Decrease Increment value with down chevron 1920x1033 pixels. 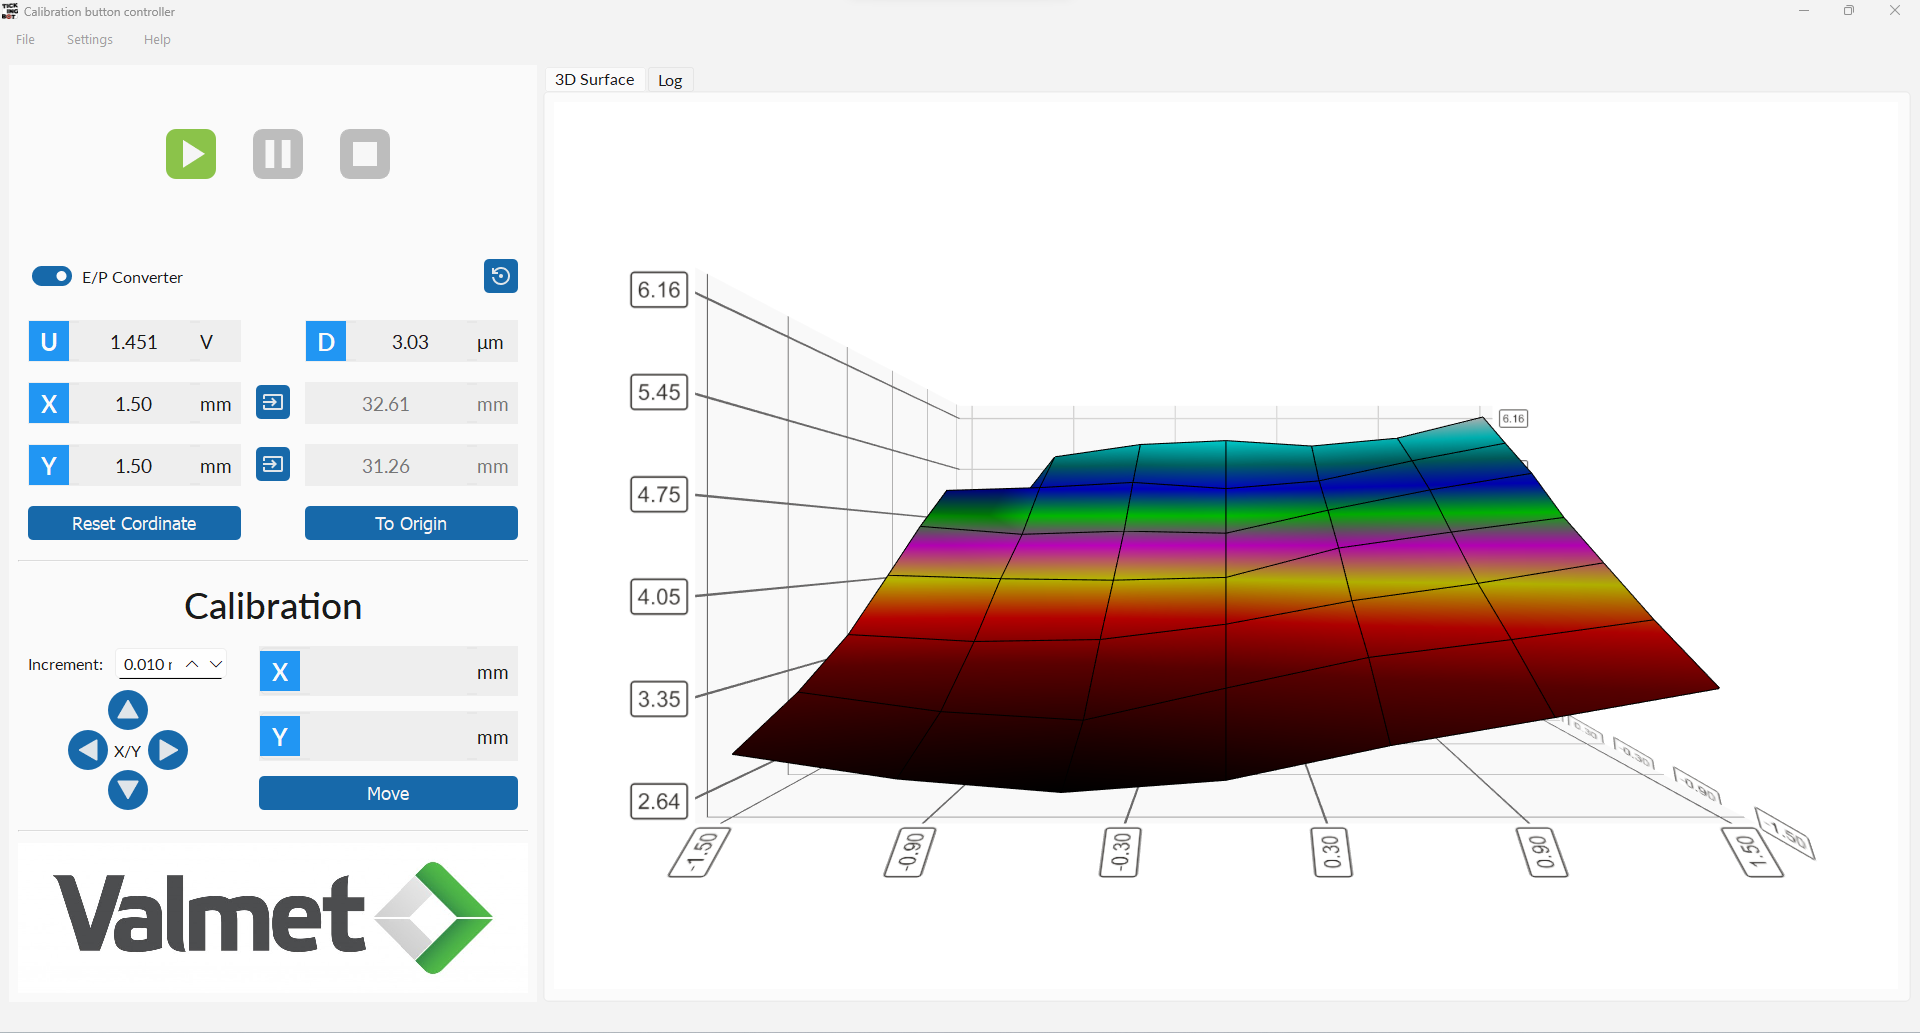(215, 664)
